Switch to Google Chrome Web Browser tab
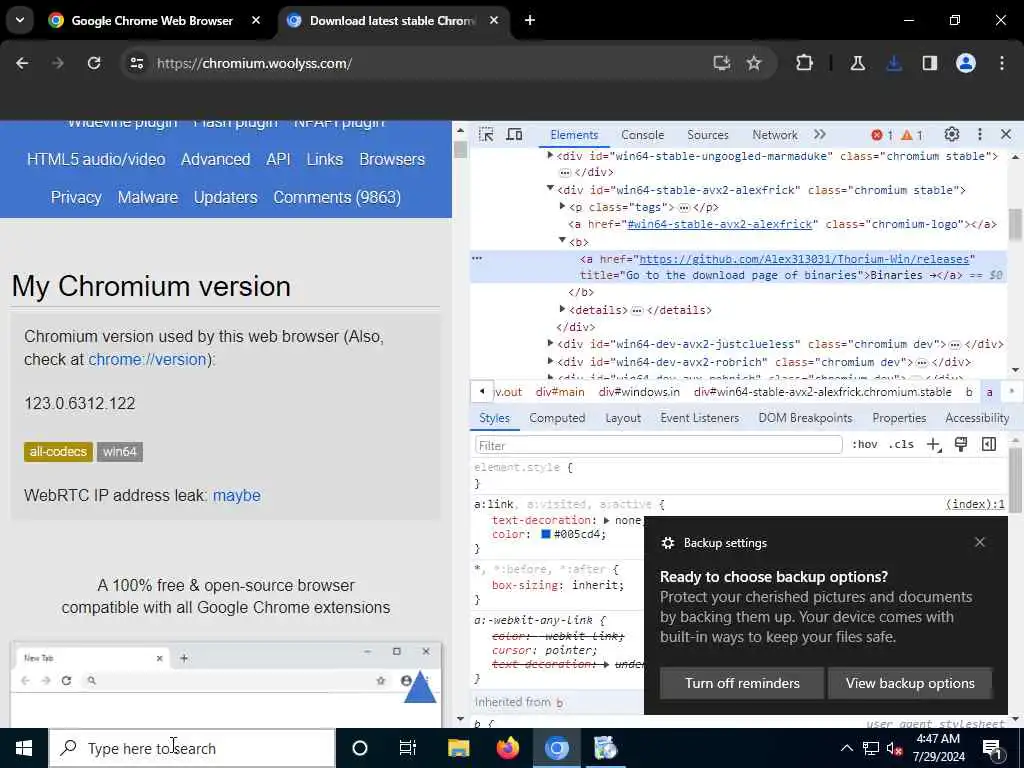The image size is (1024, 768). coord(152,21)
